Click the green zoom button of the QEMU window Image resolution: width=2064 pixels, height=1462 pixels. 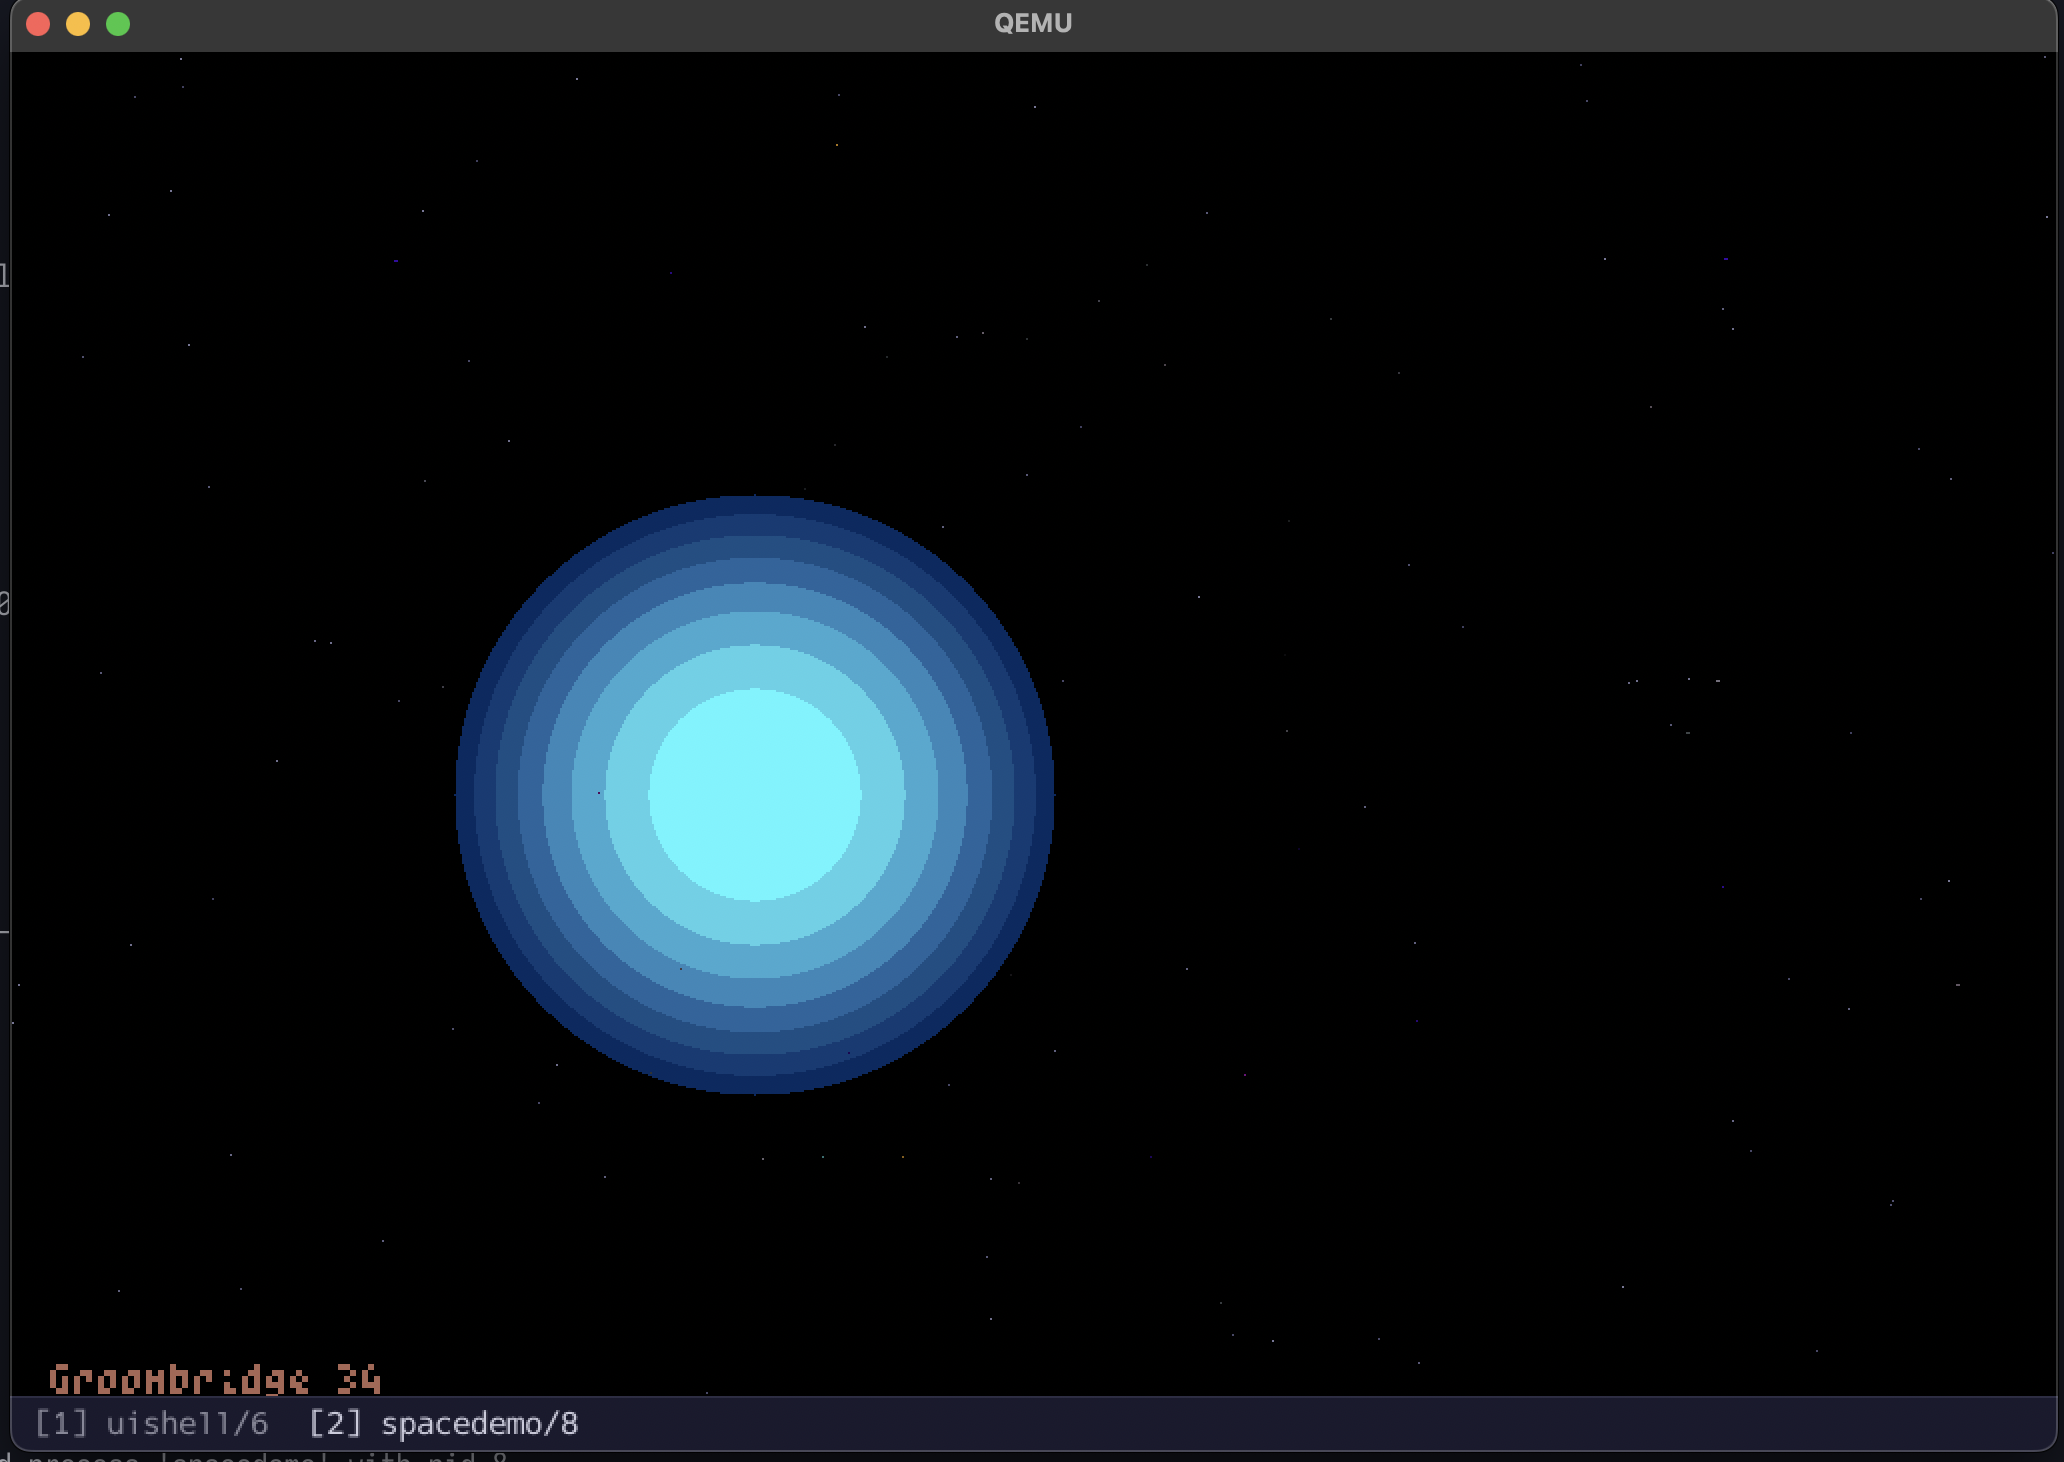click(119, 24)
